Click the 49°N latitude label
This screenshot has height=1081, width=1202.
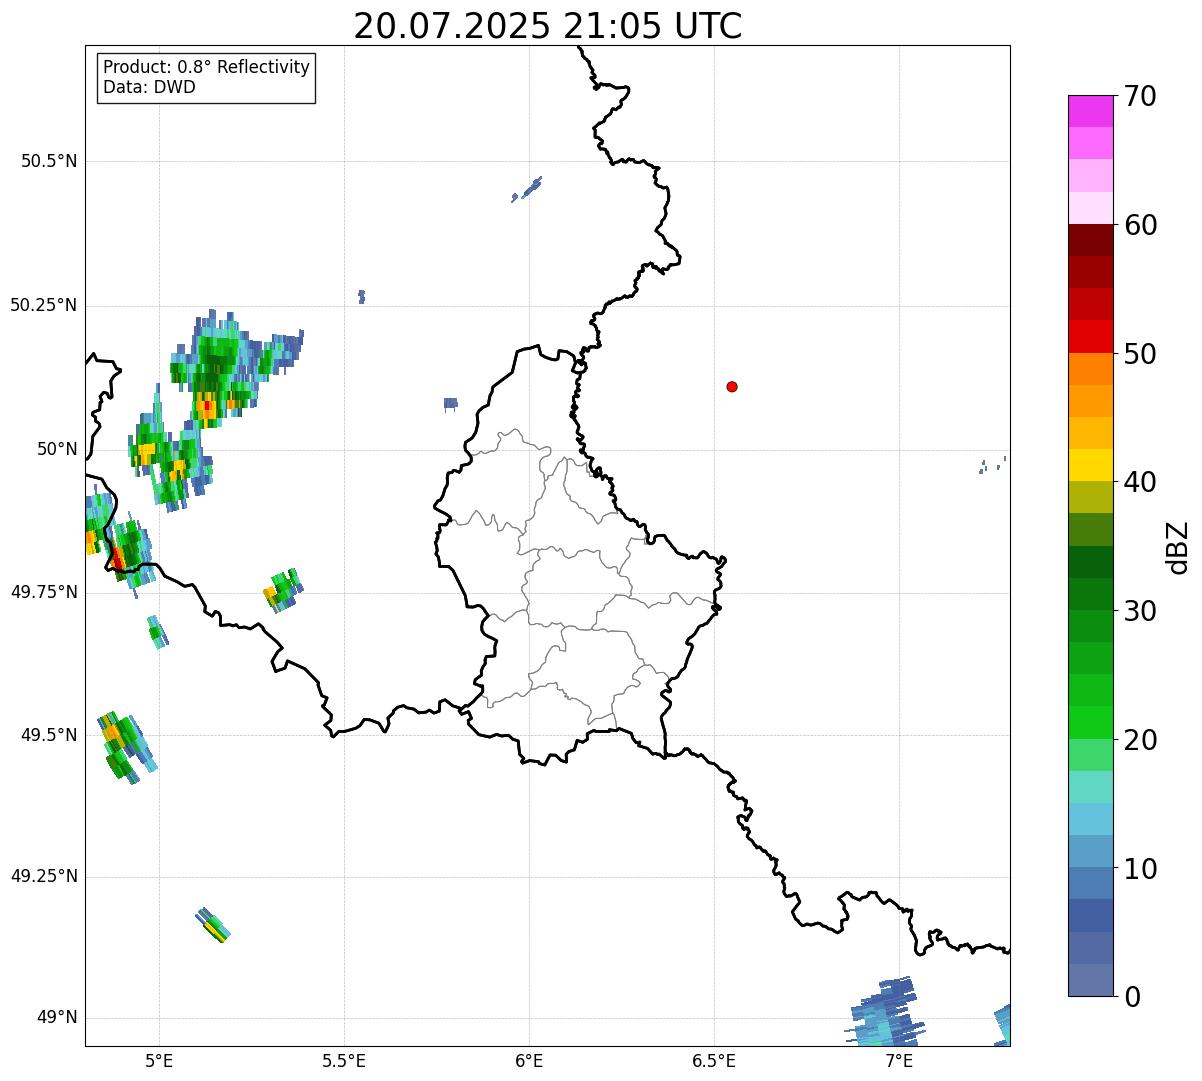pos(57,1018)
